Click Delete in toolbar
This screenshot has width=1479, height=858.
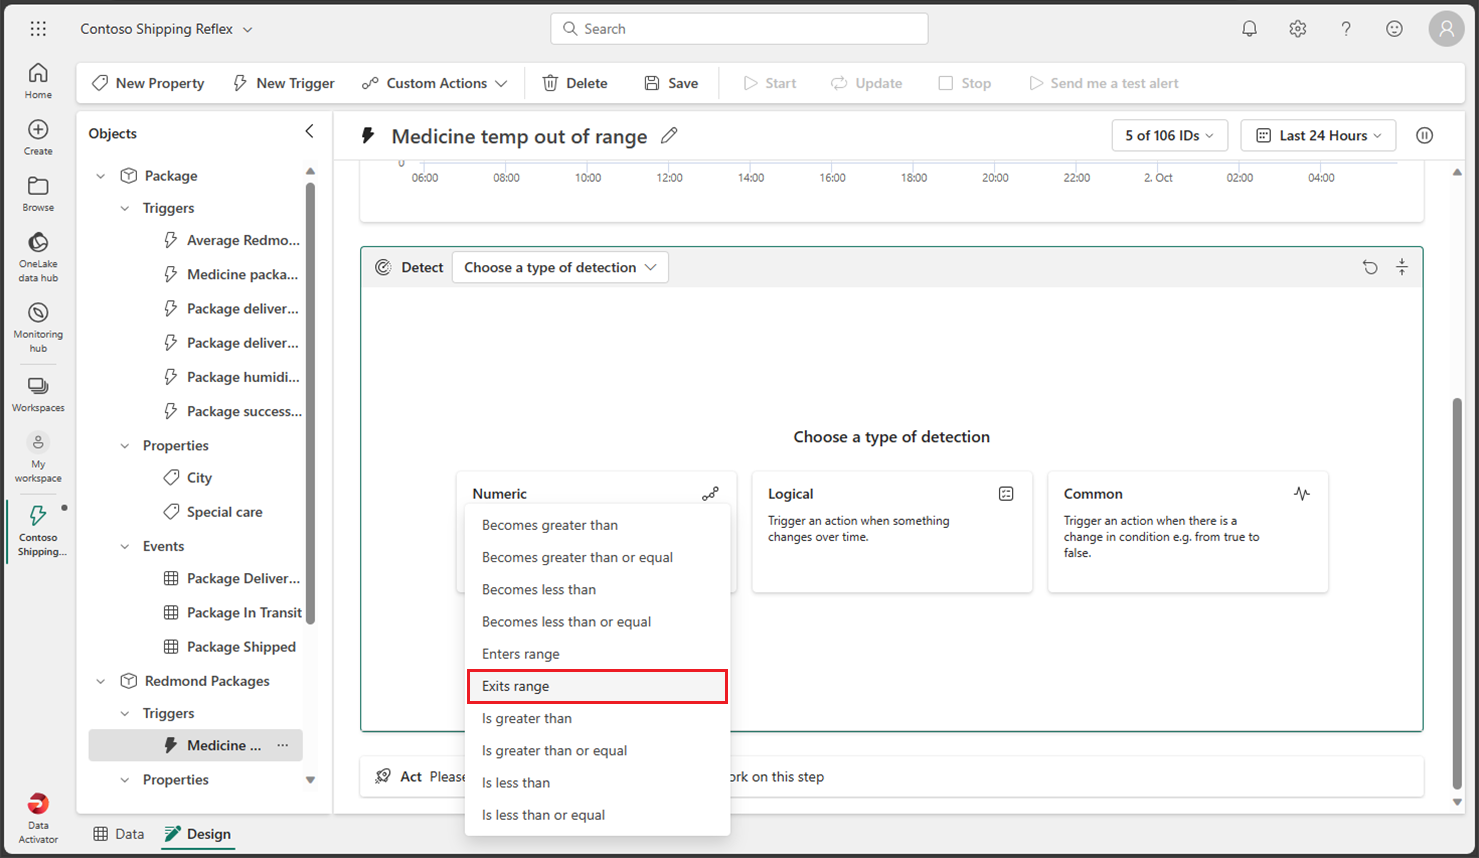tap(575, 83)
